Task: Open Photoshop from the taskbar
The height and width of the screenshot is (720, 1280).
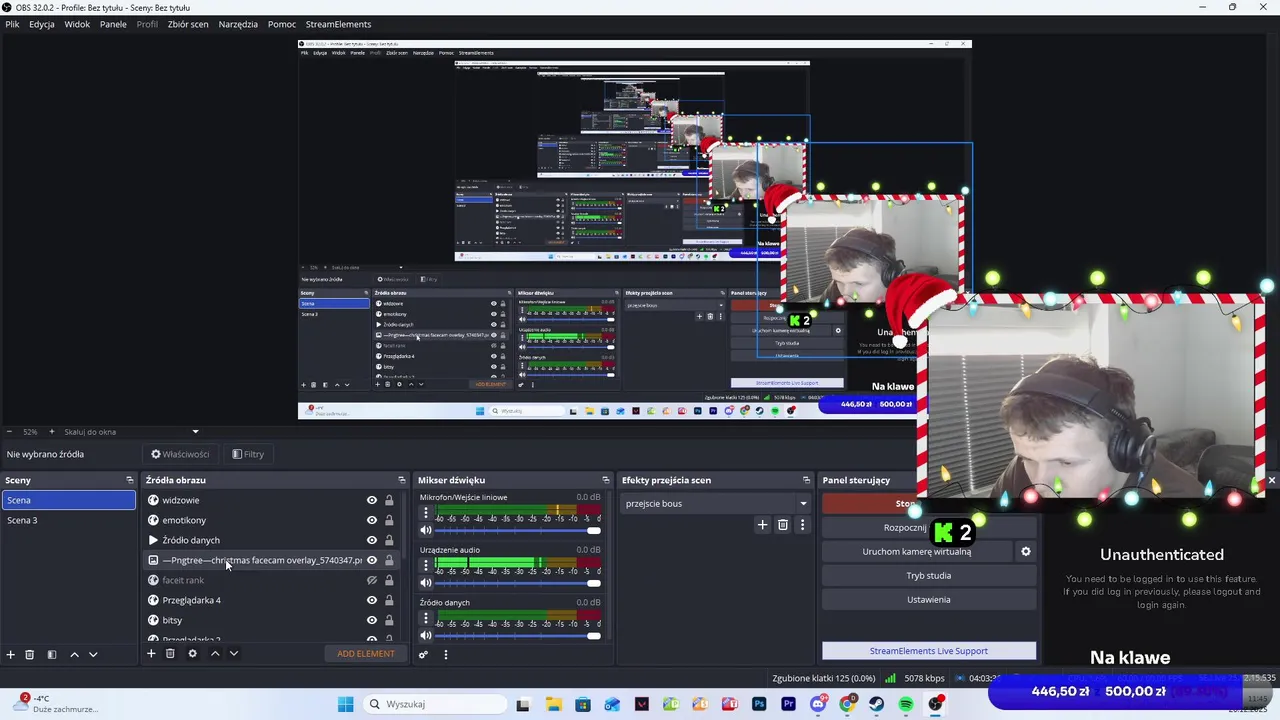Action: click(x=759, y=704)
